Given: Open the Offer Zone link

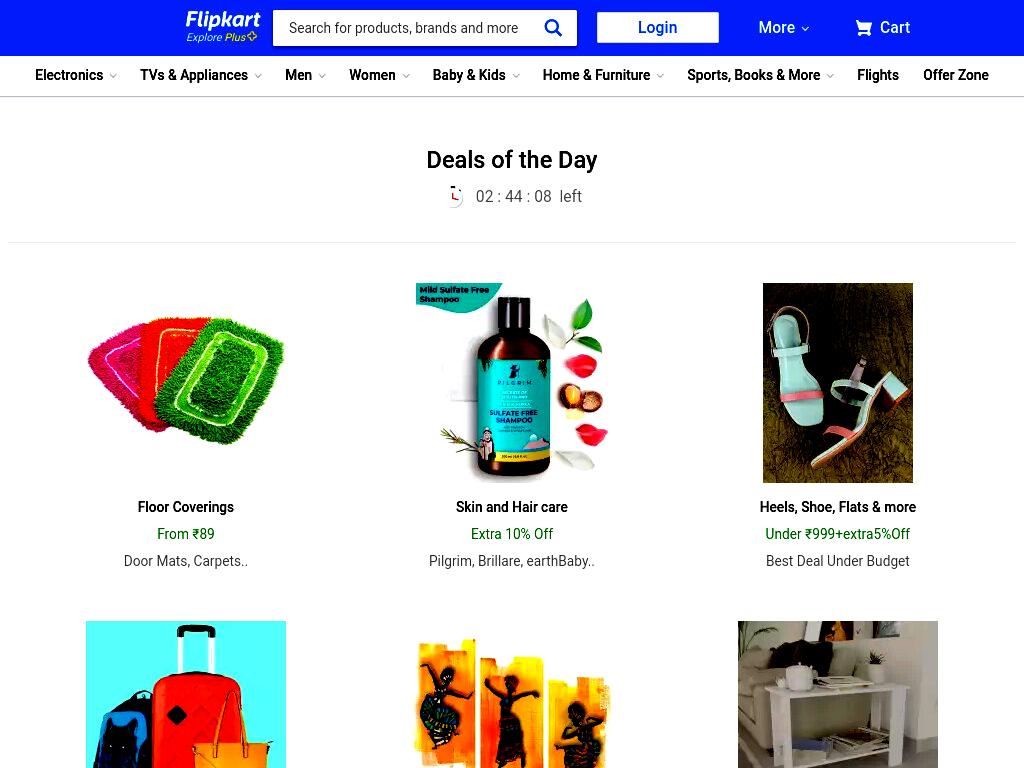Looking at the screenshot, I should coord(955,75).
